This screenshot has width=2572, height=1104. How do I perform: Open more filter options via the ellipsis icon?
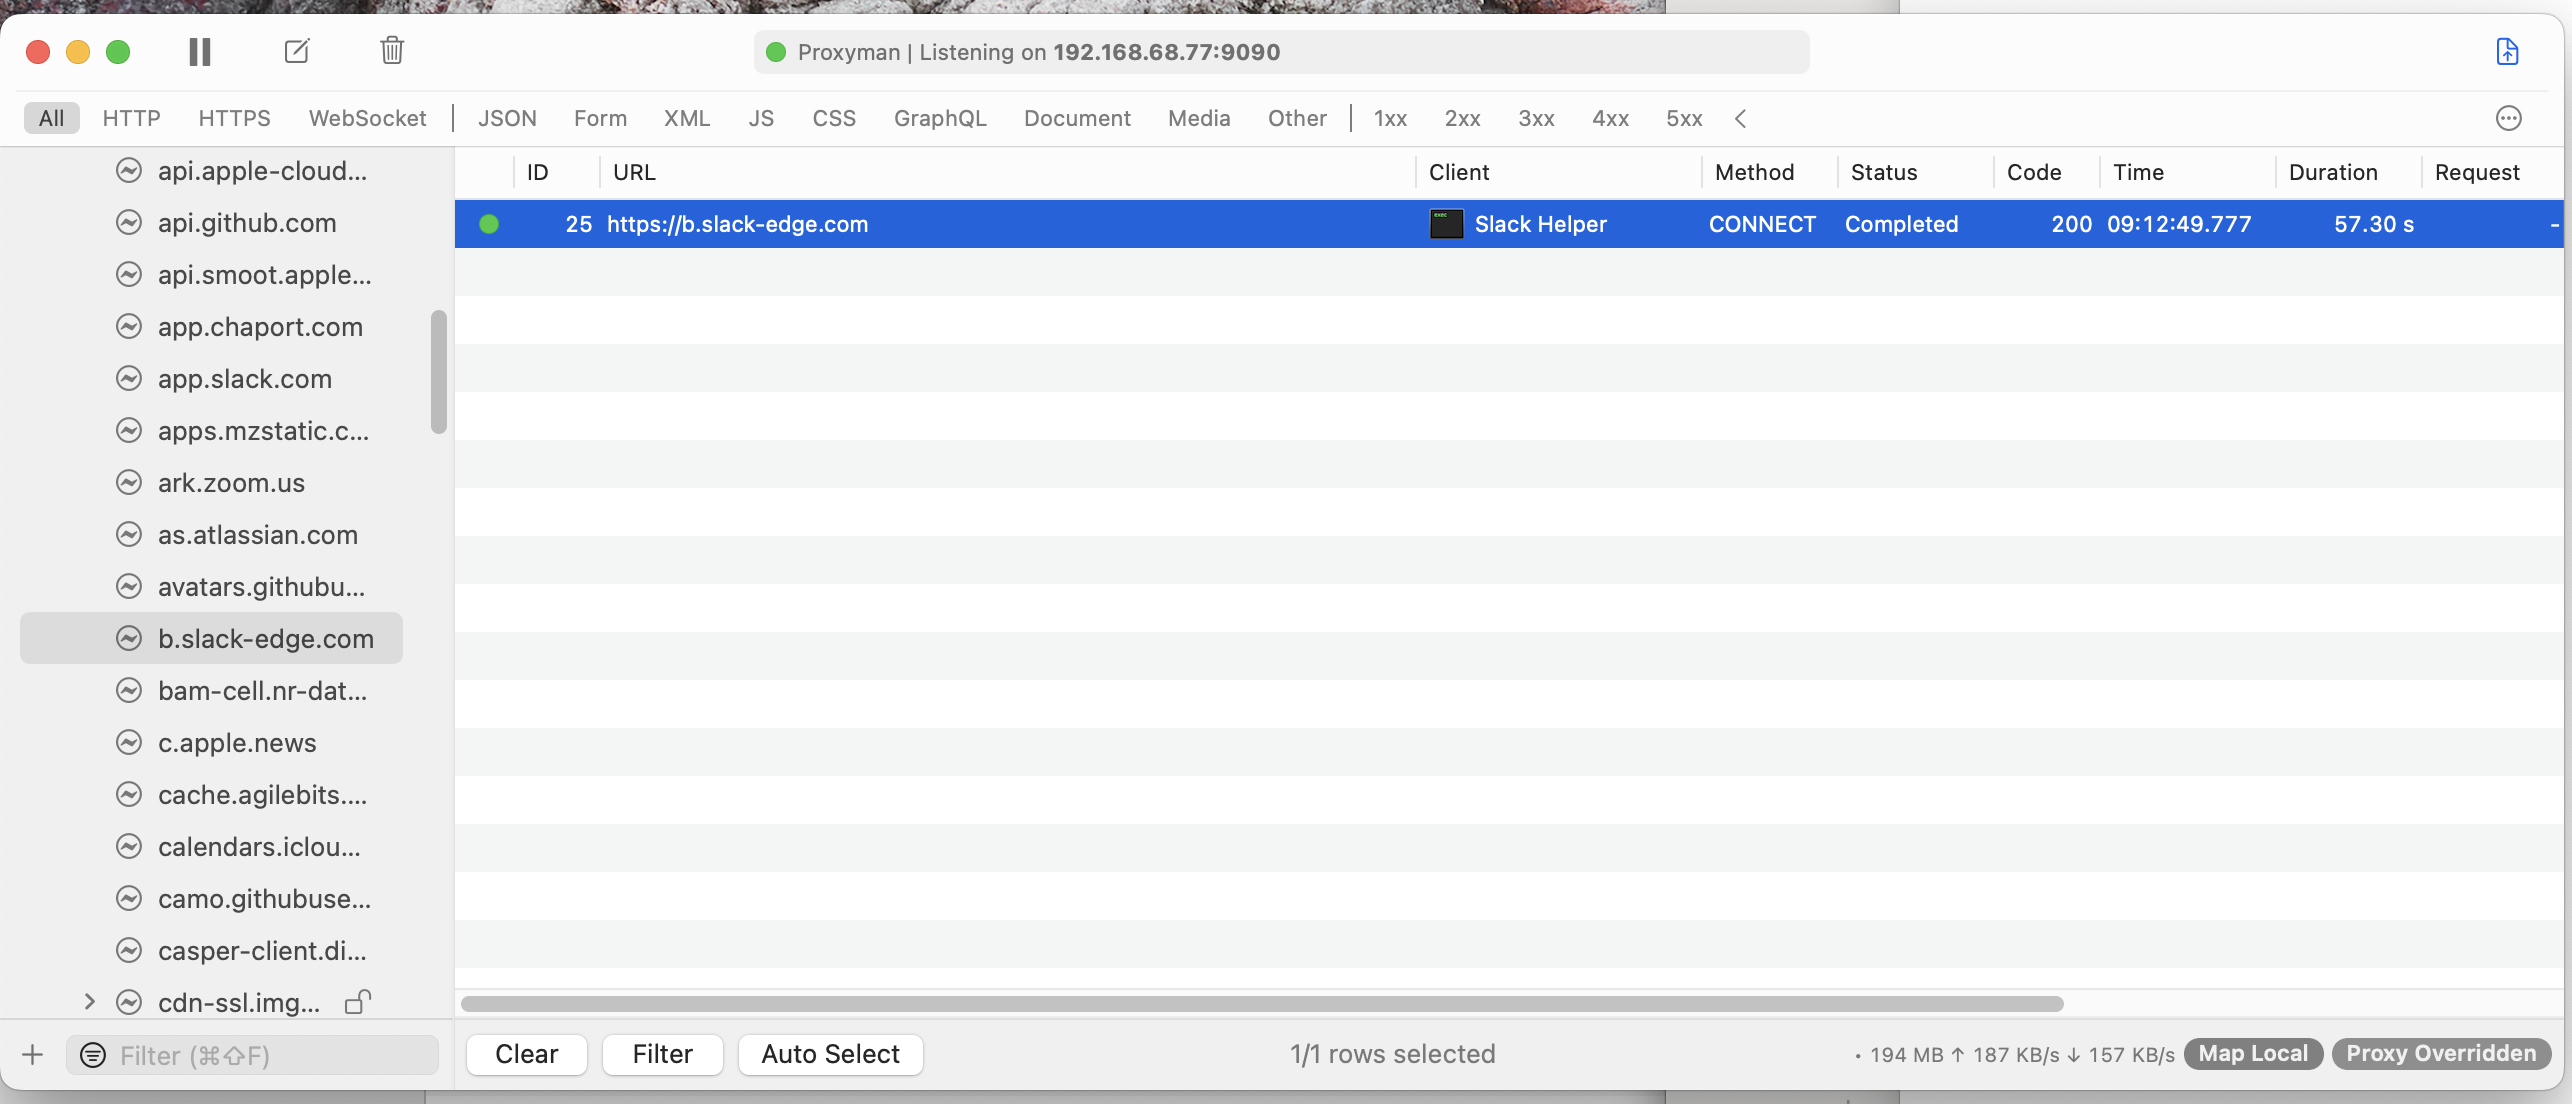tap(2509, 118)
